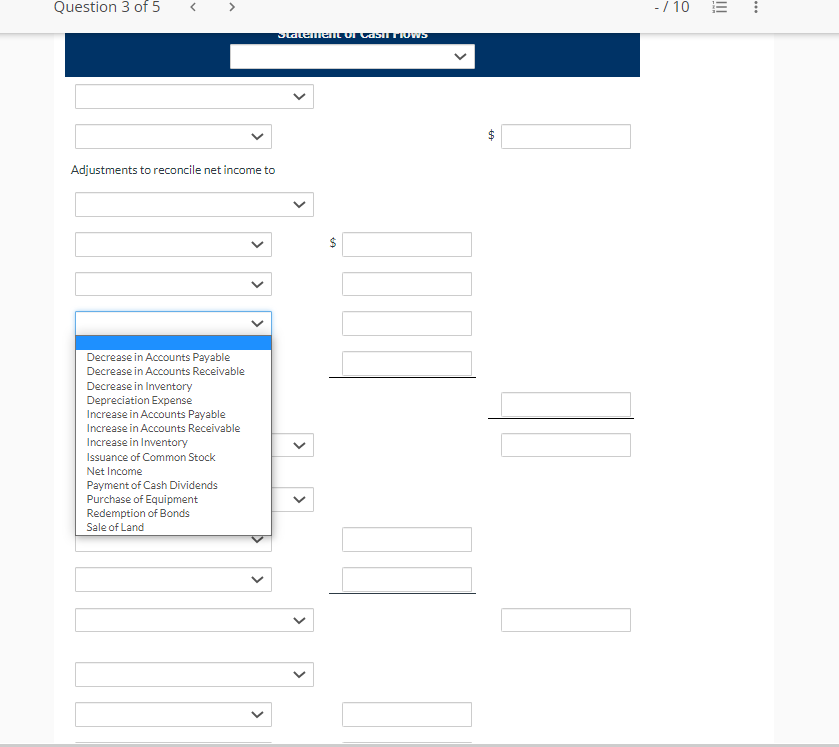This screenshot has height=747, width=839.
Task: Select 'Increase in Accounts Payable' option
Action: tap(173, 414)
